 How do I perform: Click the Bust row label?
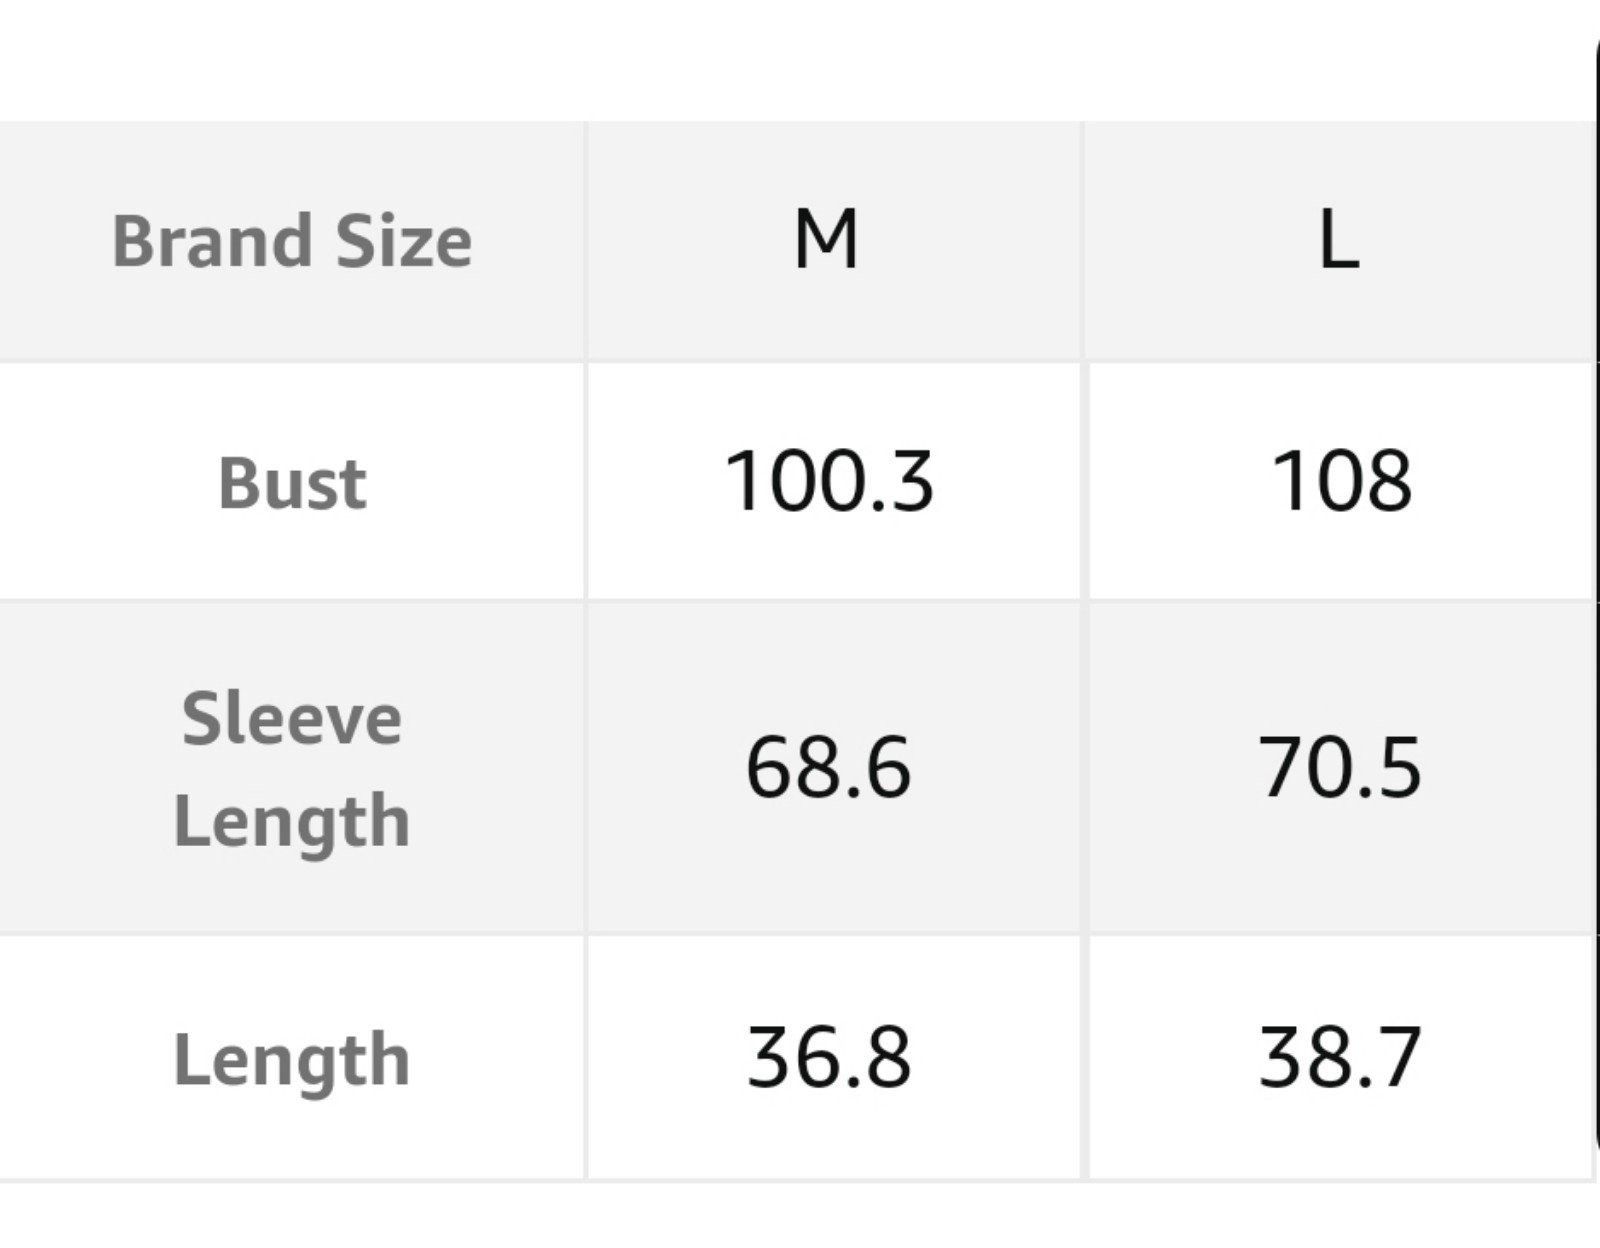coord(291,482)
